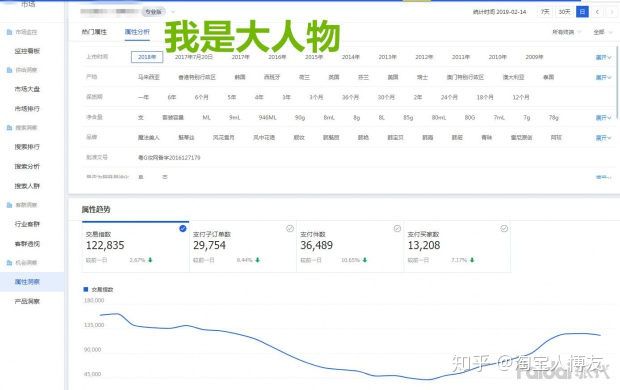Expand the 上市时间 filter row

603,57
